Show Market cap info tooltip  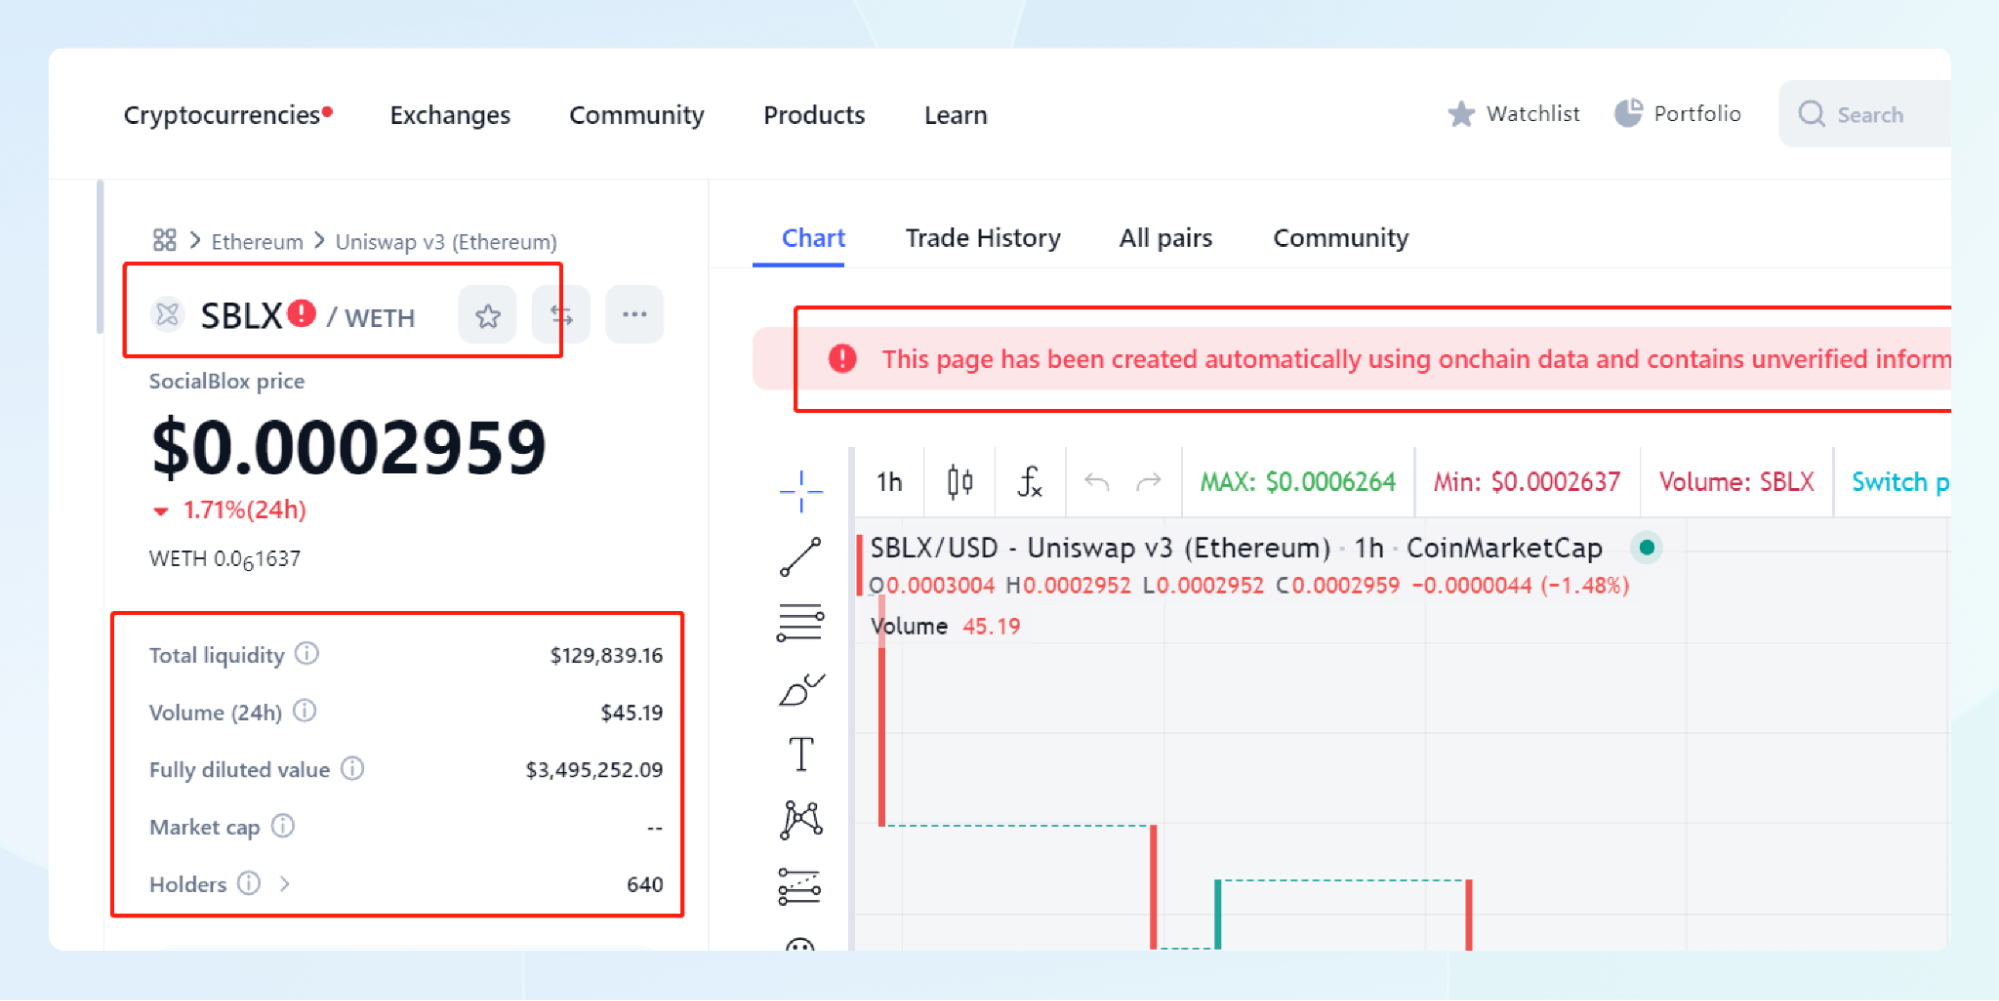[x=283, y=826]
